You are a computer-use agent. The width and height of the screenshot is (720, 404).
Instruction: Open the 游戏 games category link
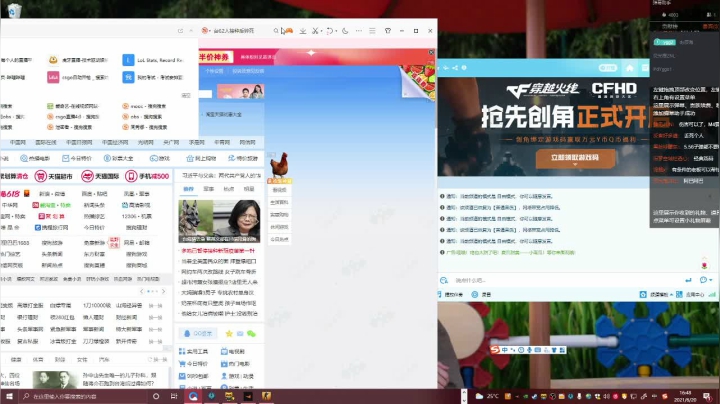tap(160, 158)
